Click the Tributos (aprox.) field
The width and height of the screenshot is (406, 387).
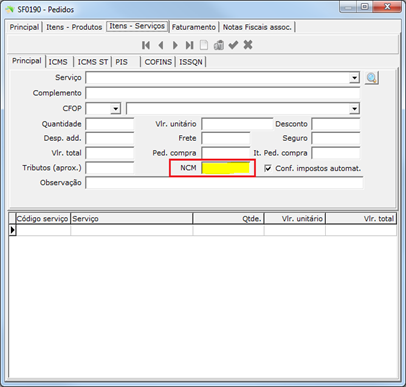point(110,168)
